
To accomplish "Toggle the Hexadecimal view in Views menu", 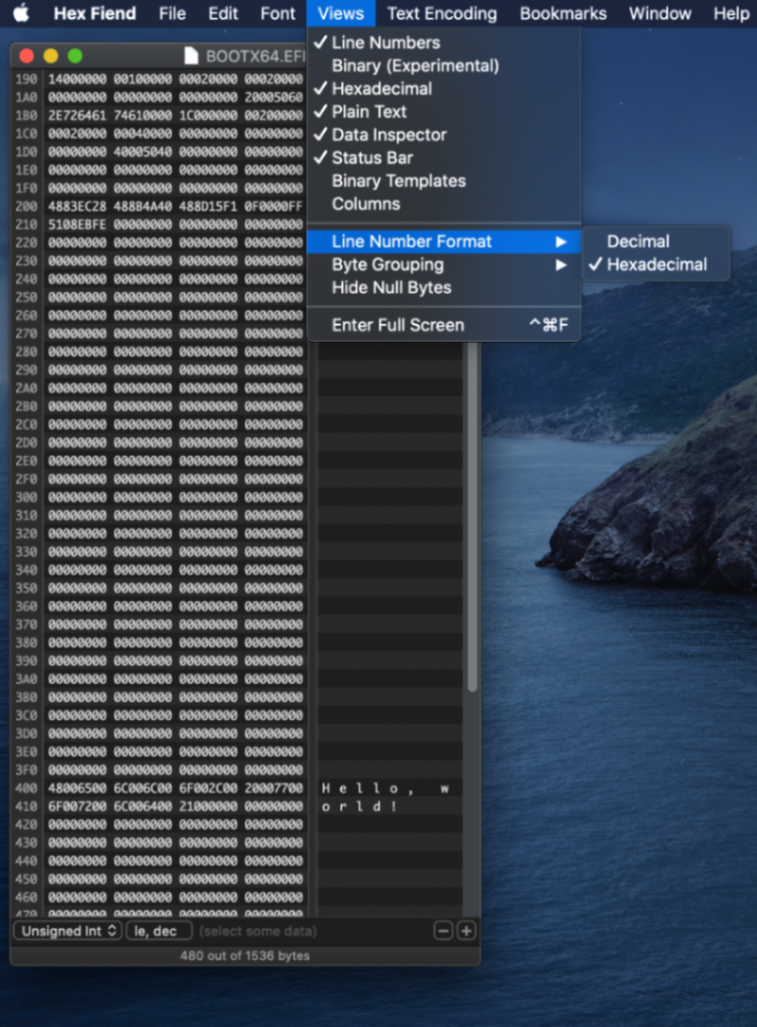I will (443, 88).
